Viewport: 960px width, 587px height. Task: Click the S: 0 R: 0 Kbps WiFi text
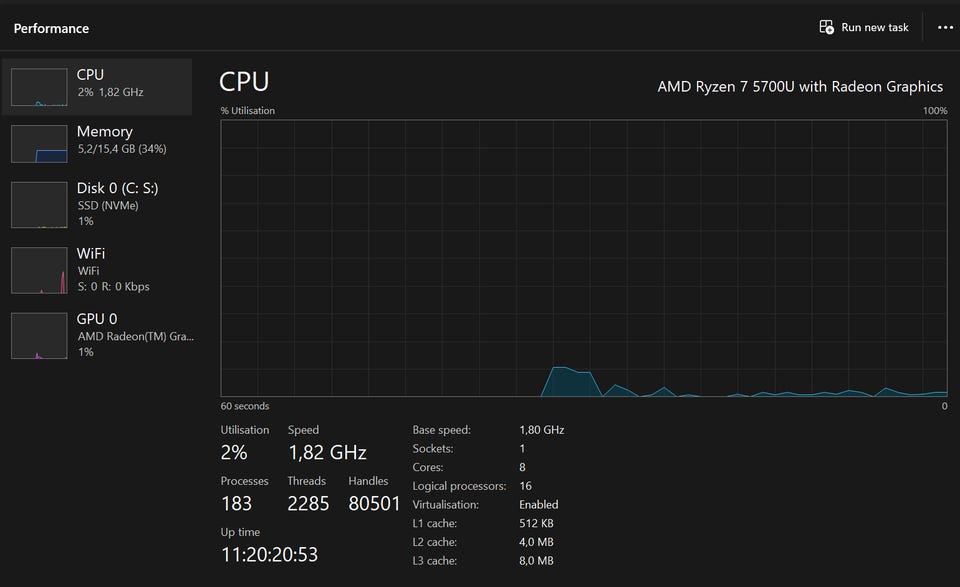point(113,286)
